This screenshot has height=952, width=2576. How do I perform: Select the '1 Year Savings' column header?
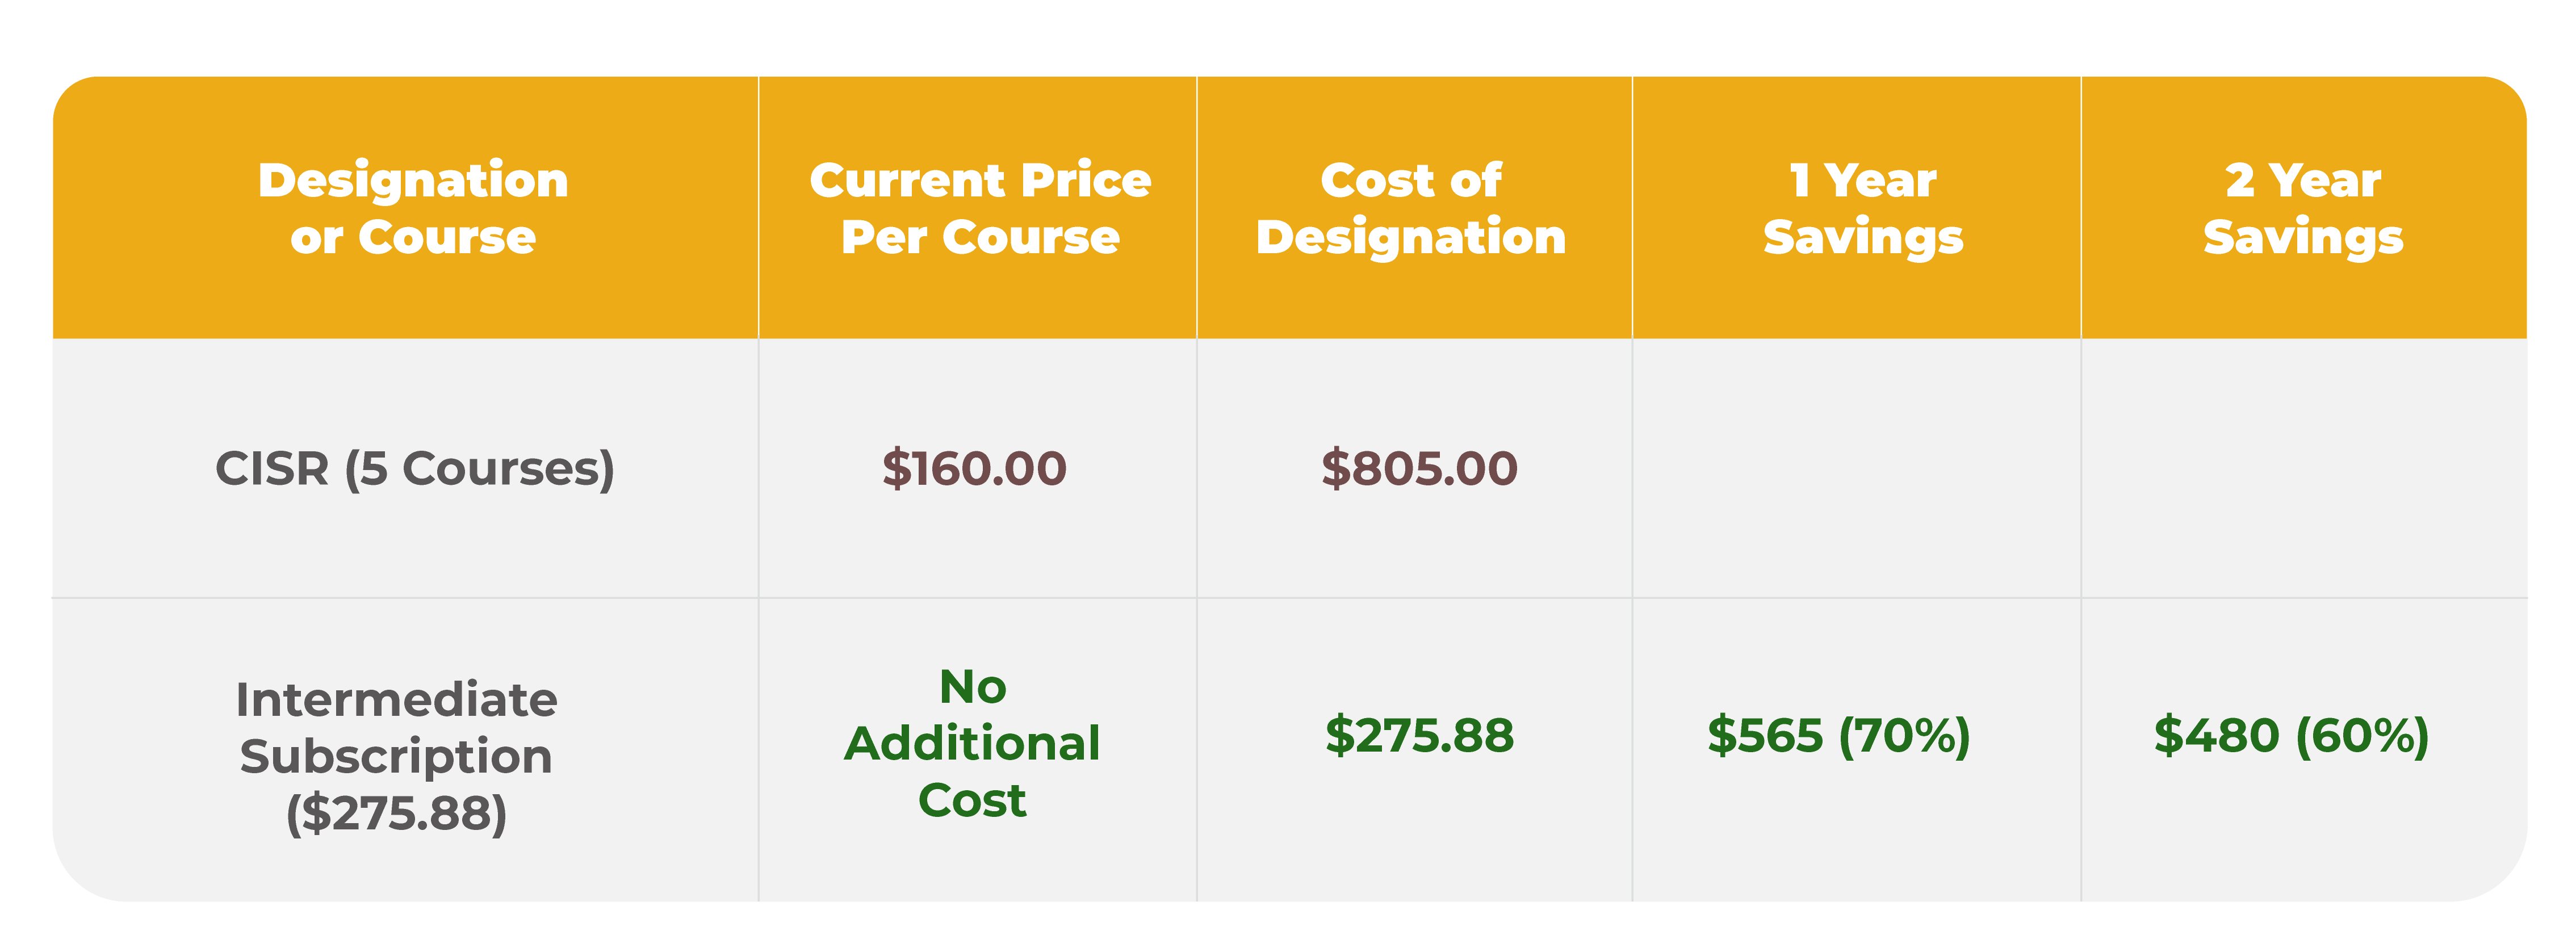(1863, 208)
